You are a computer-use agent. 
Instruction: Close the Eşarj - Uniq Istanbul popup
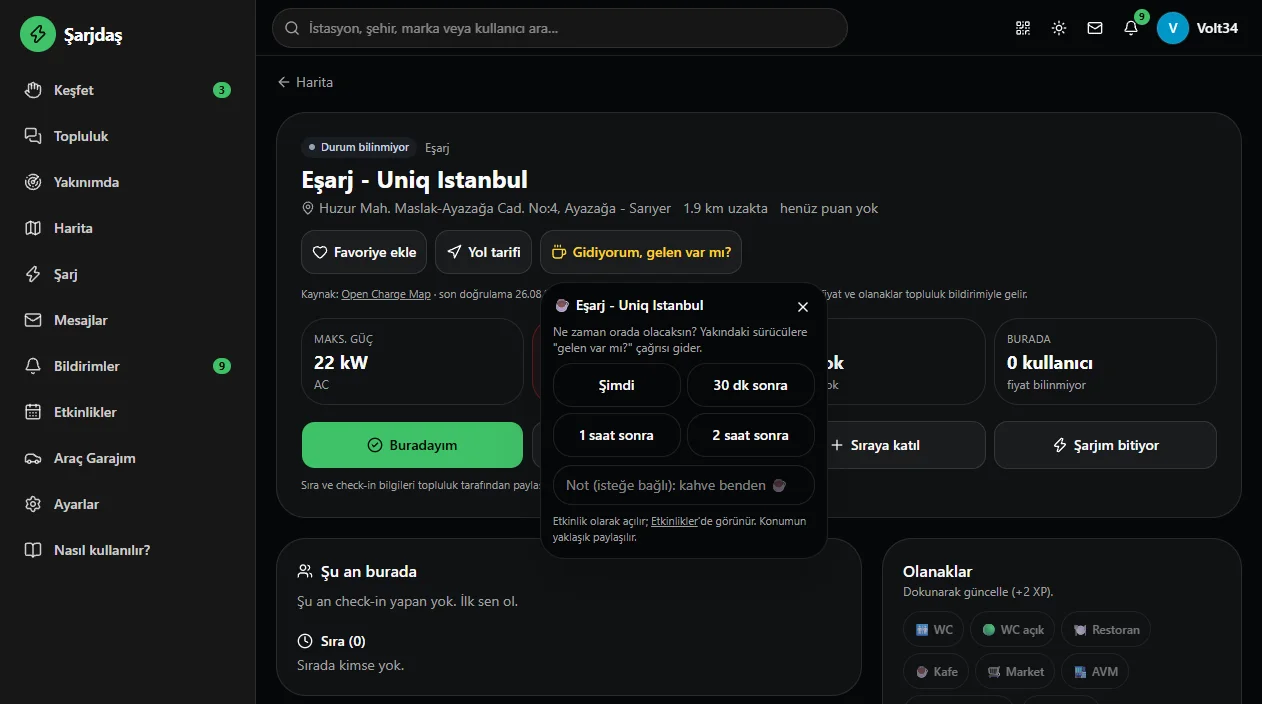point(803,307)
